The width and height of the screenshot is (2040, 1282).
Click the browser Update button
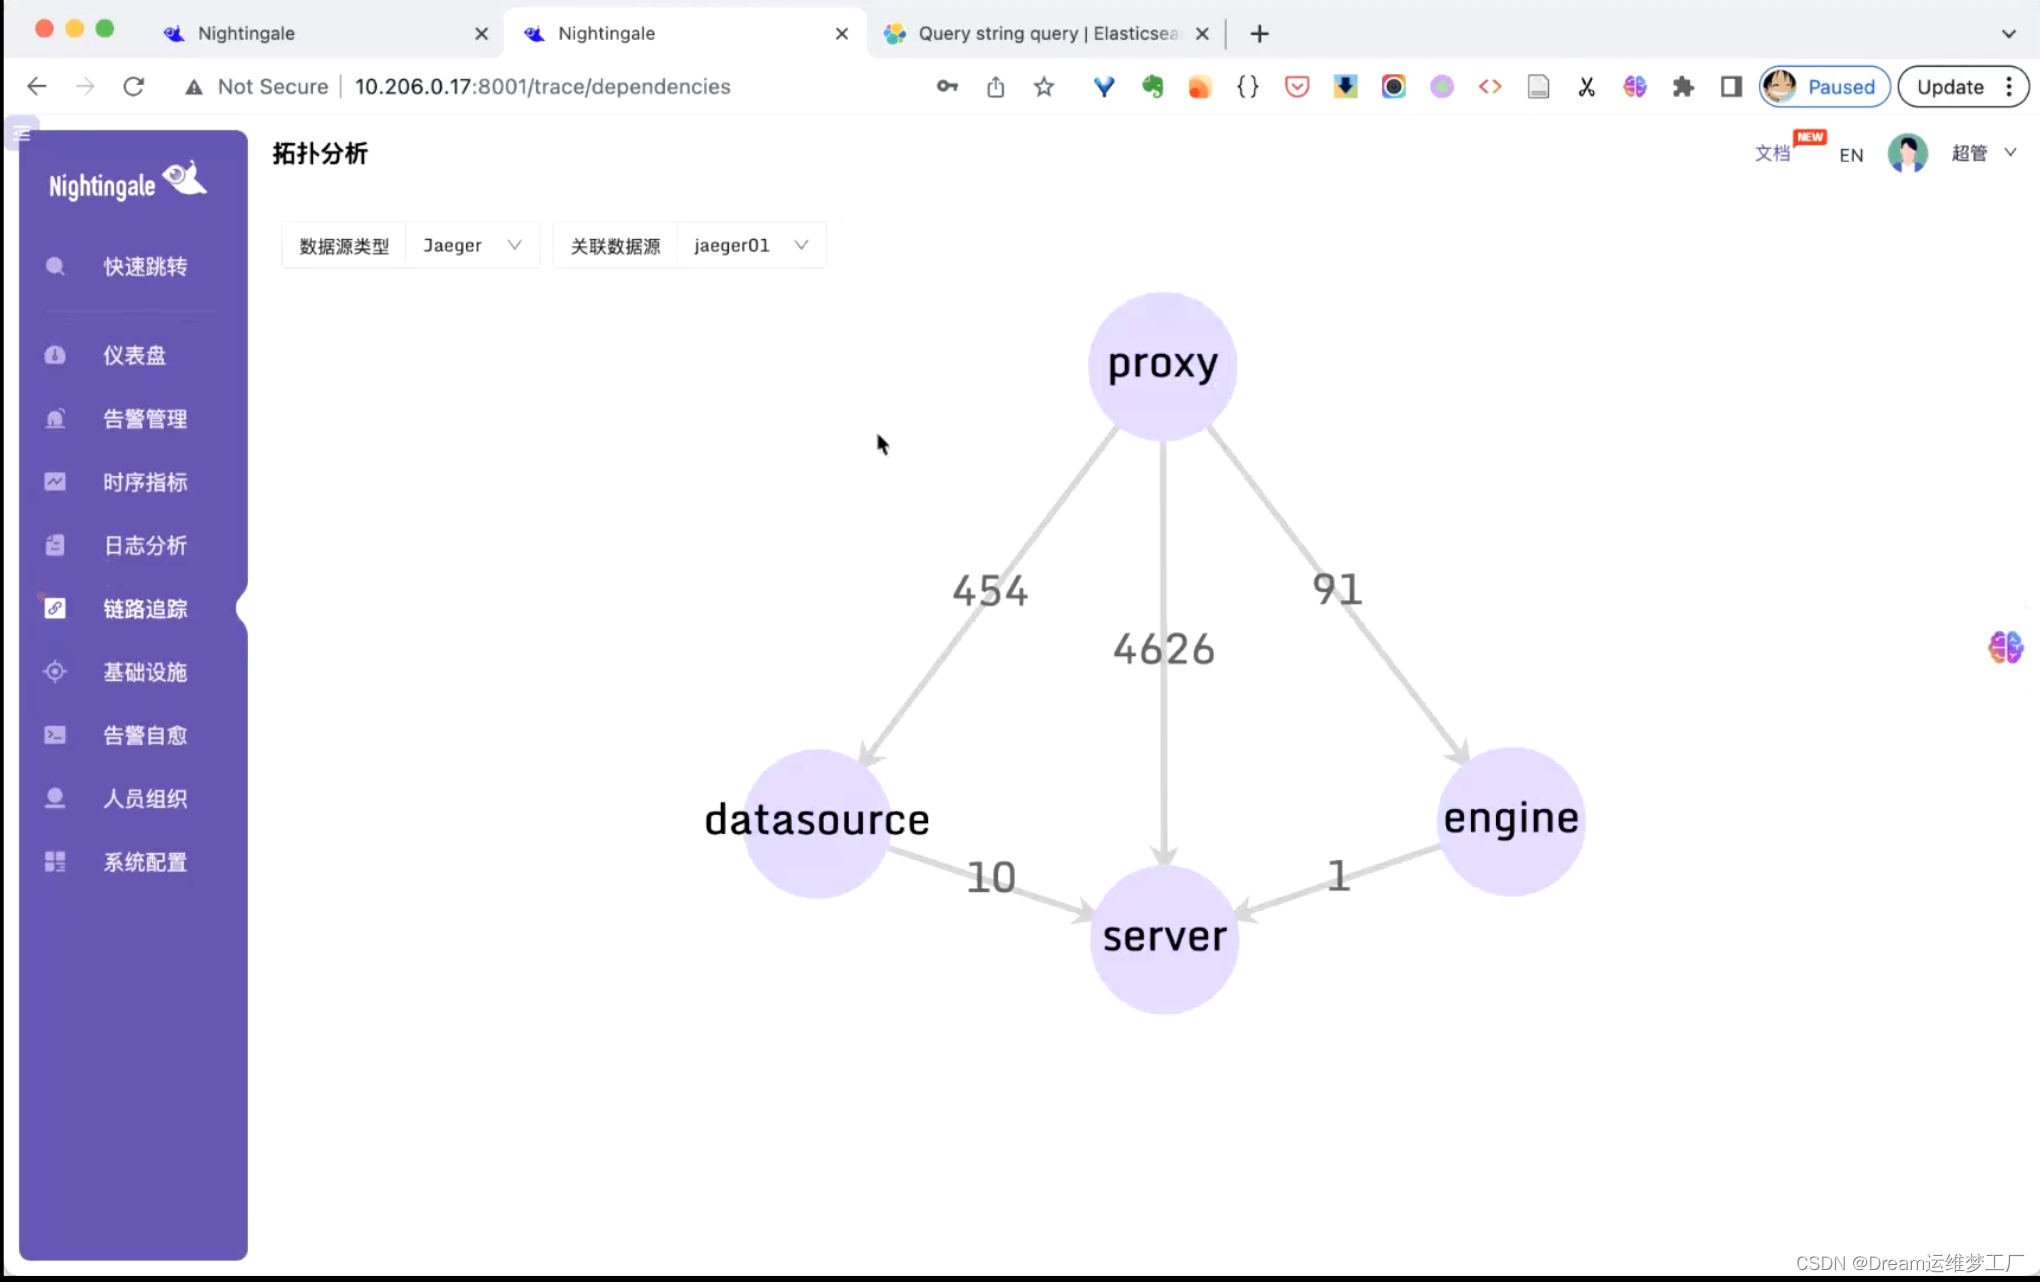(1950, 87)
